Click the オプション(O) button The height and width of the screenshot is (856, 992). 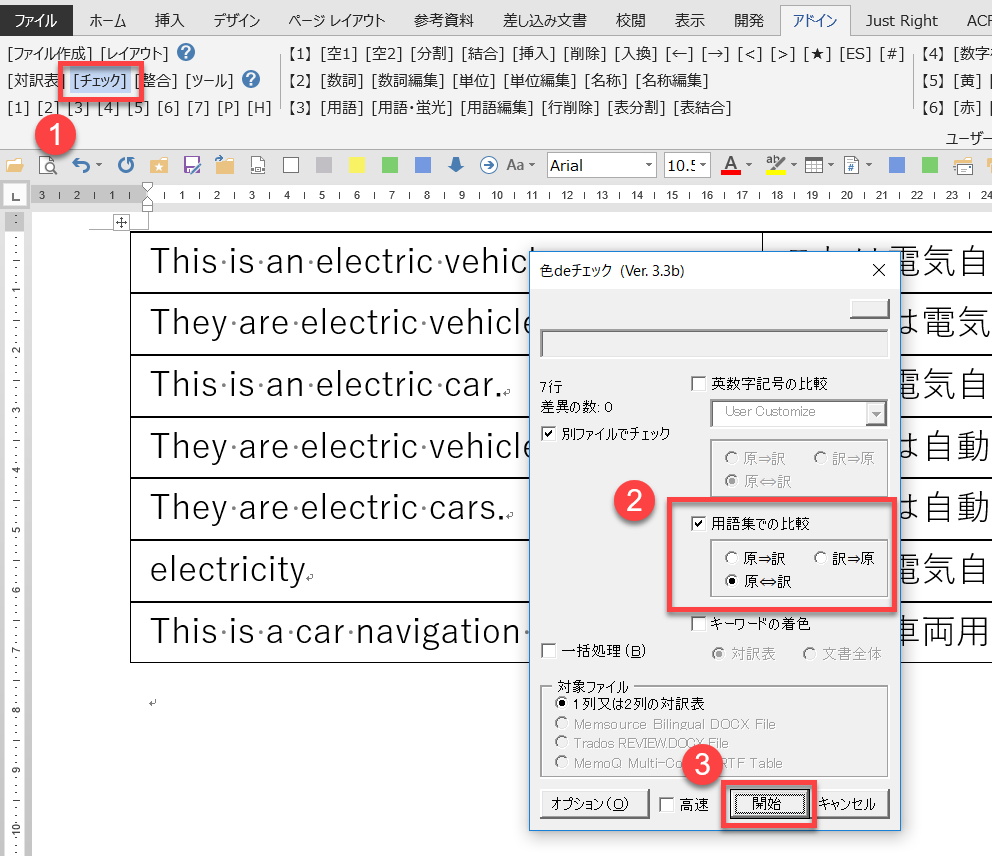point(590,804)
